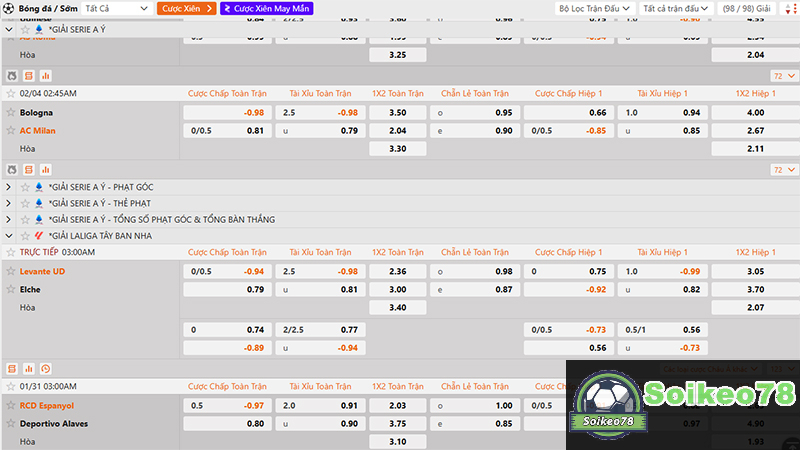Open bar chart icon under Levante match

pyautogui.click(x=28, y=368)
